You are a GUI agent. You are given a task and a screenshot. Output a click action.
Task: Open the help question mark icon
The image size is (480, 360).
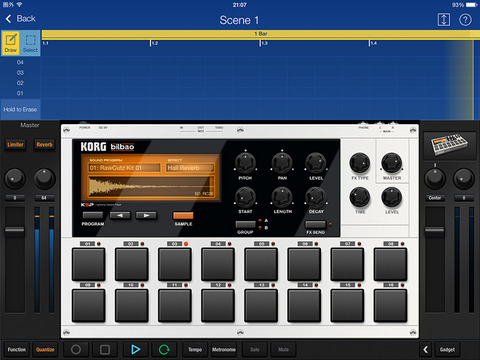[465, 20]
